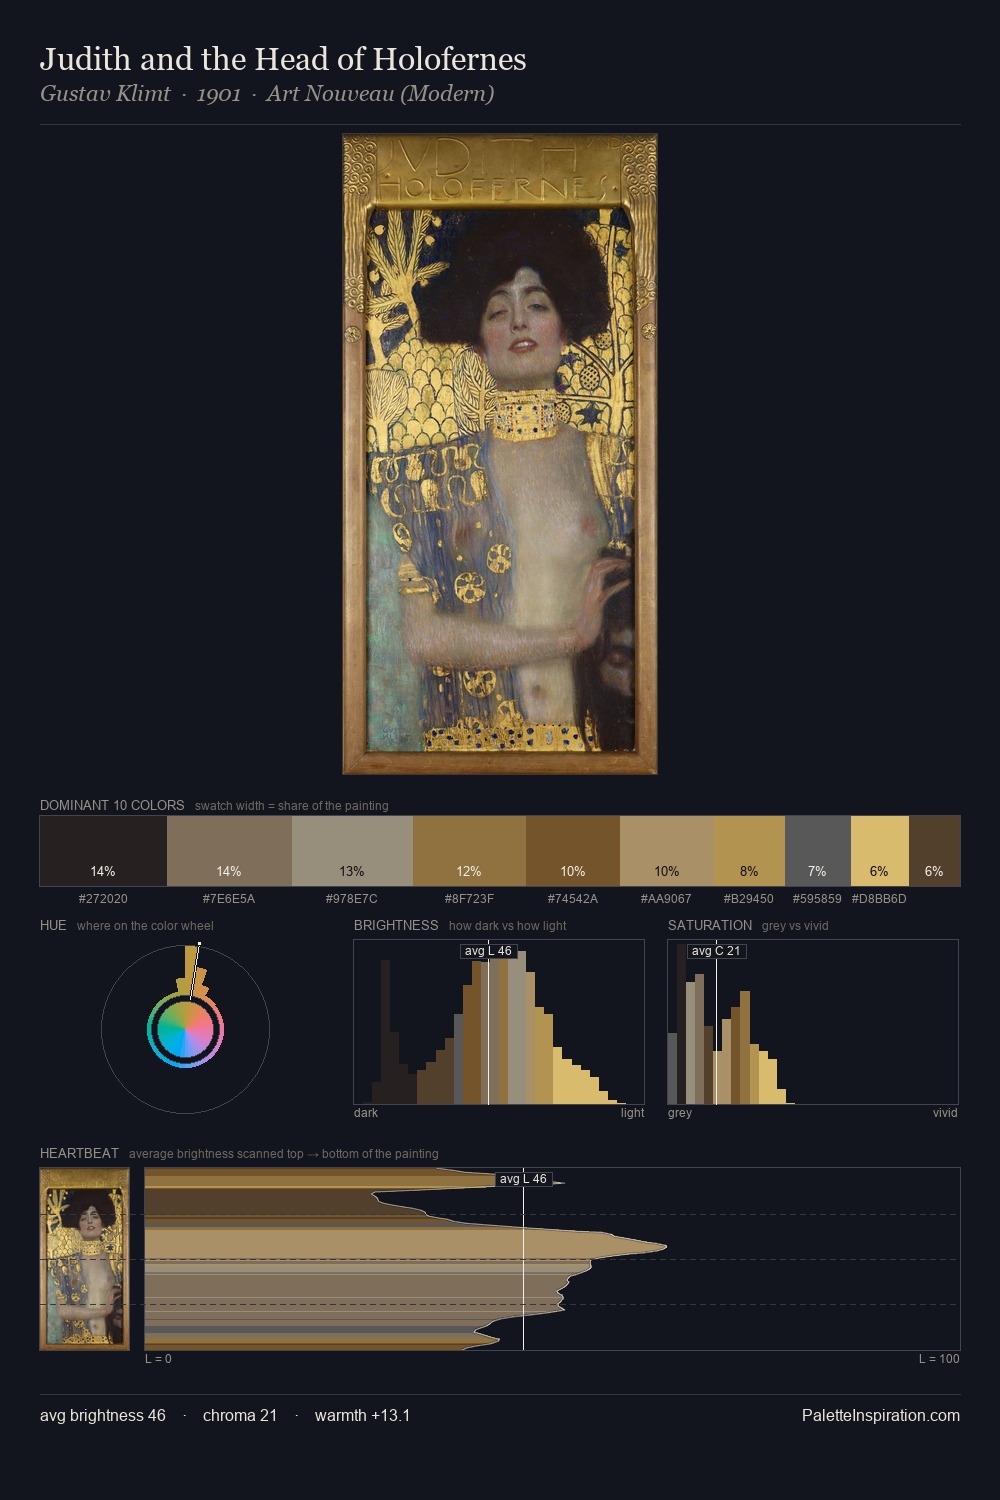Click the caption where on the color wheel

click(145, 926)
